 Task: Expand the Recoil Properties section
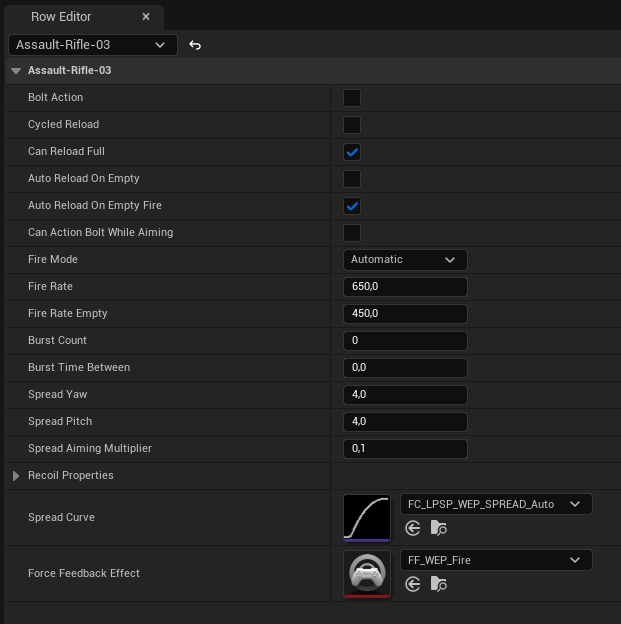tap(16, 476)
